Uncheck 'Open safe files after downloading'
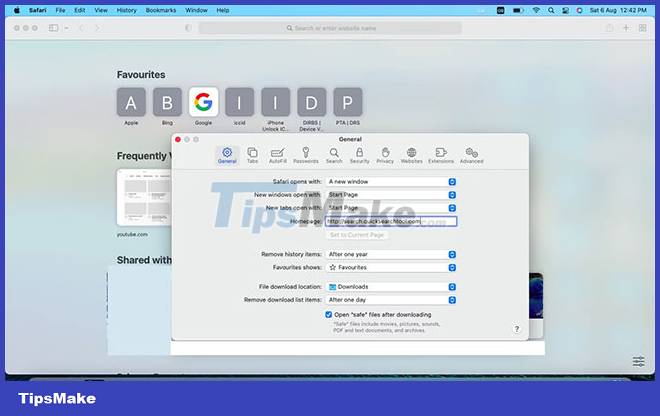This screenshot has height=416, width=660. [328, 315]
